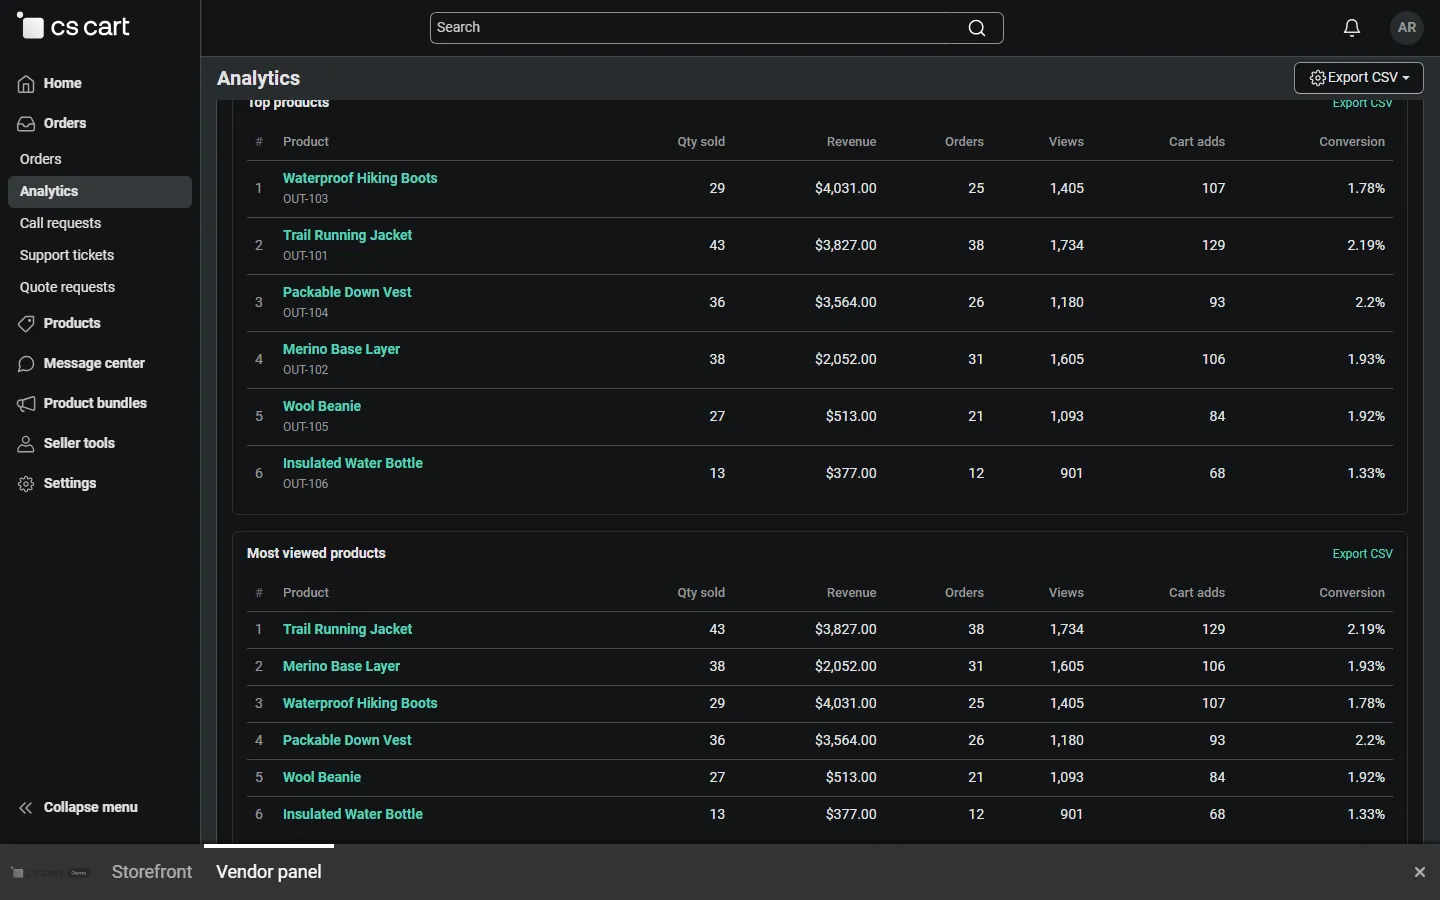Click the Orders inbox icon in sidebar
The height and width of the screenshot is (900, 1440).
click(x=26, y=124)
